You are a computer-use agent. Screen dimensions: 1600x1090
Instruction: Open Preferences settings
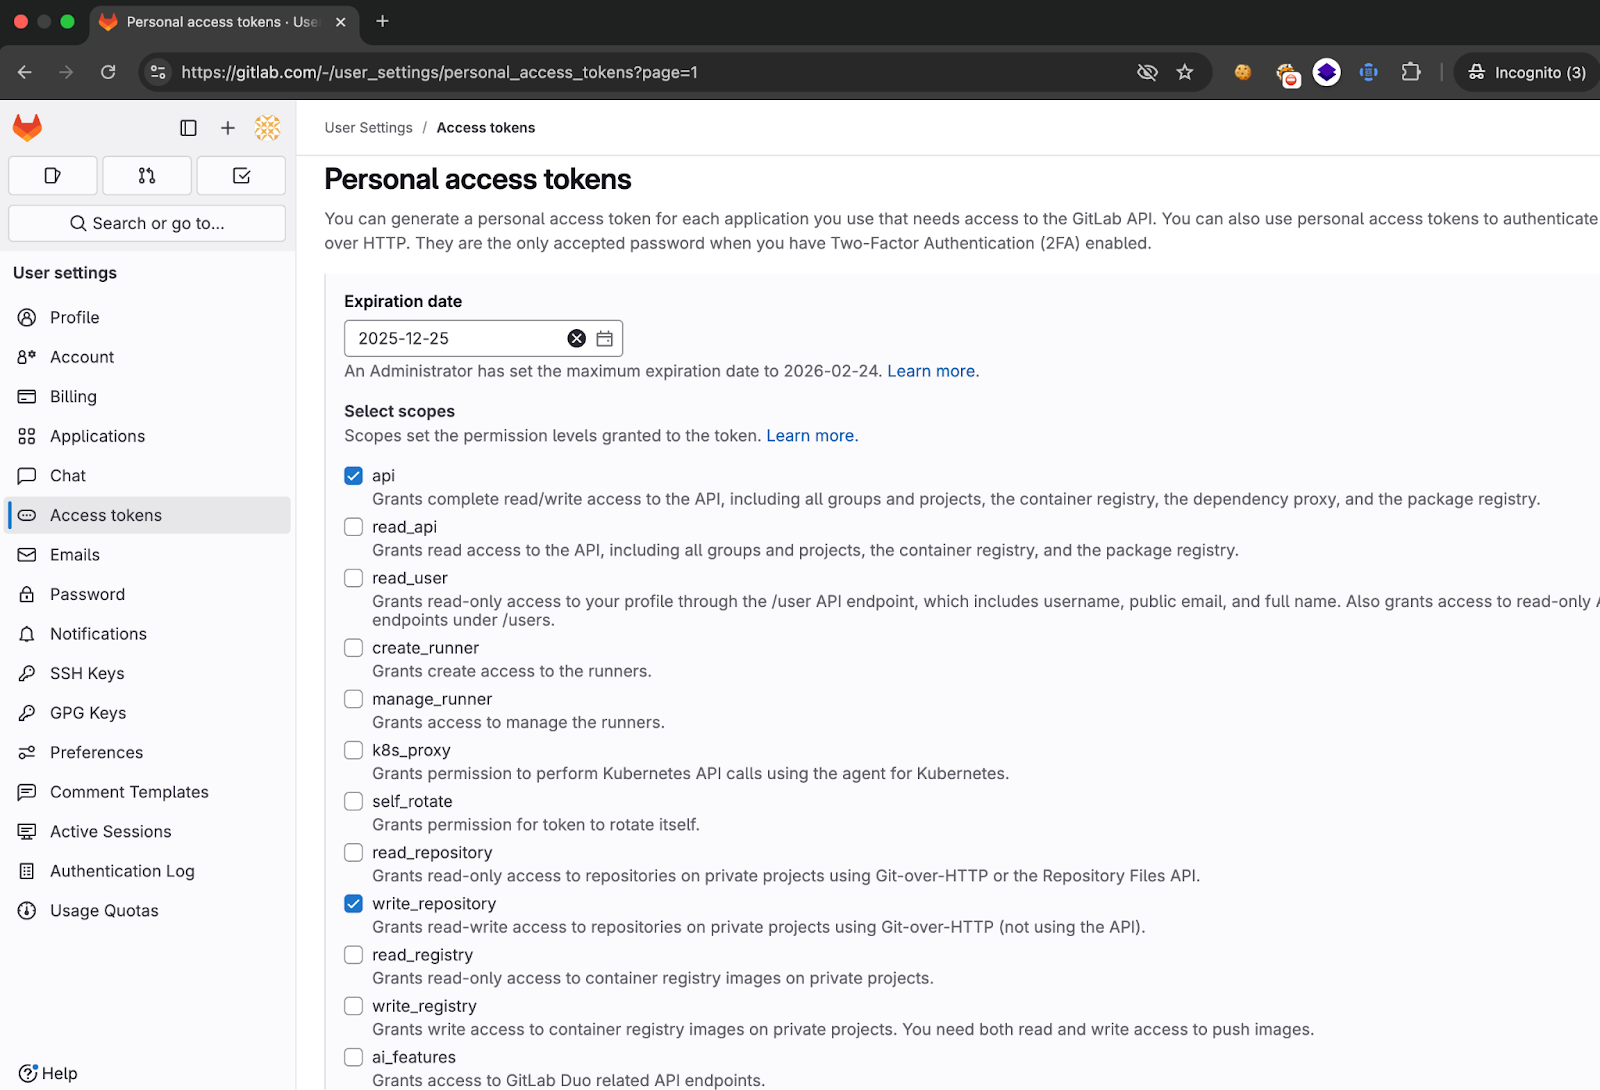(148, 752)
